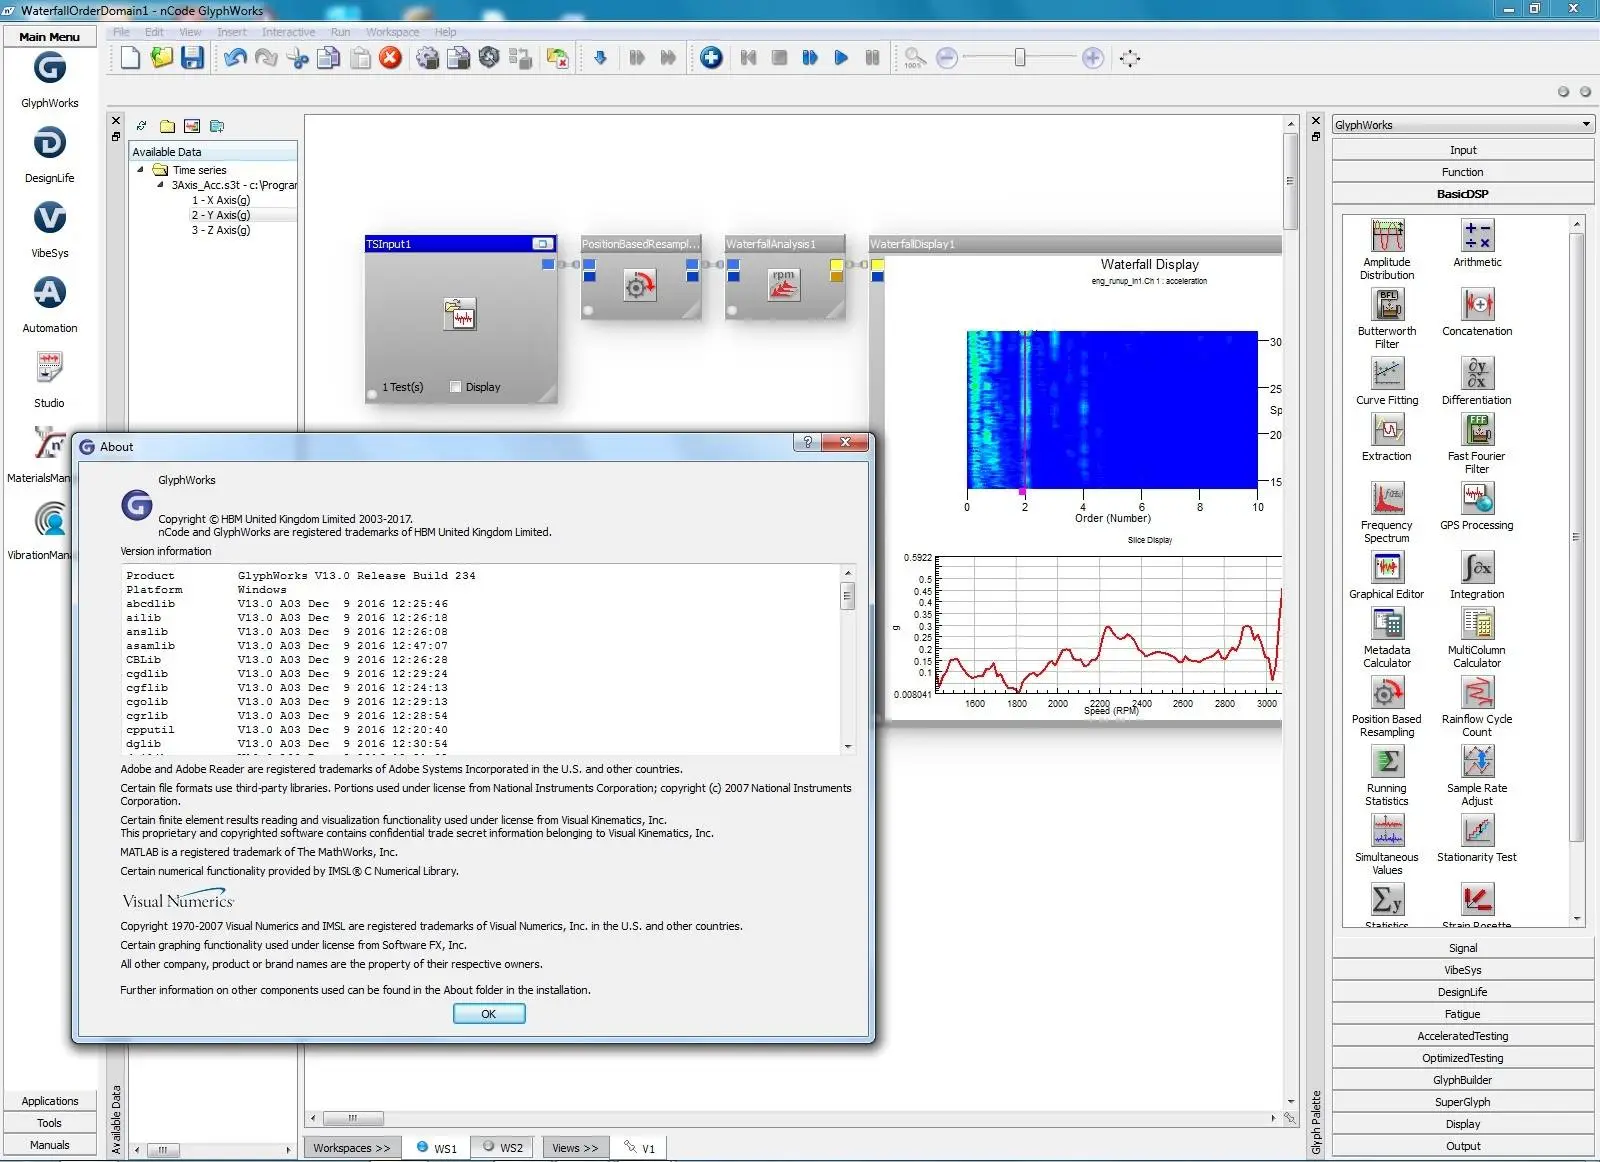Select the Graphical Editor glyph

point(1387,575)
